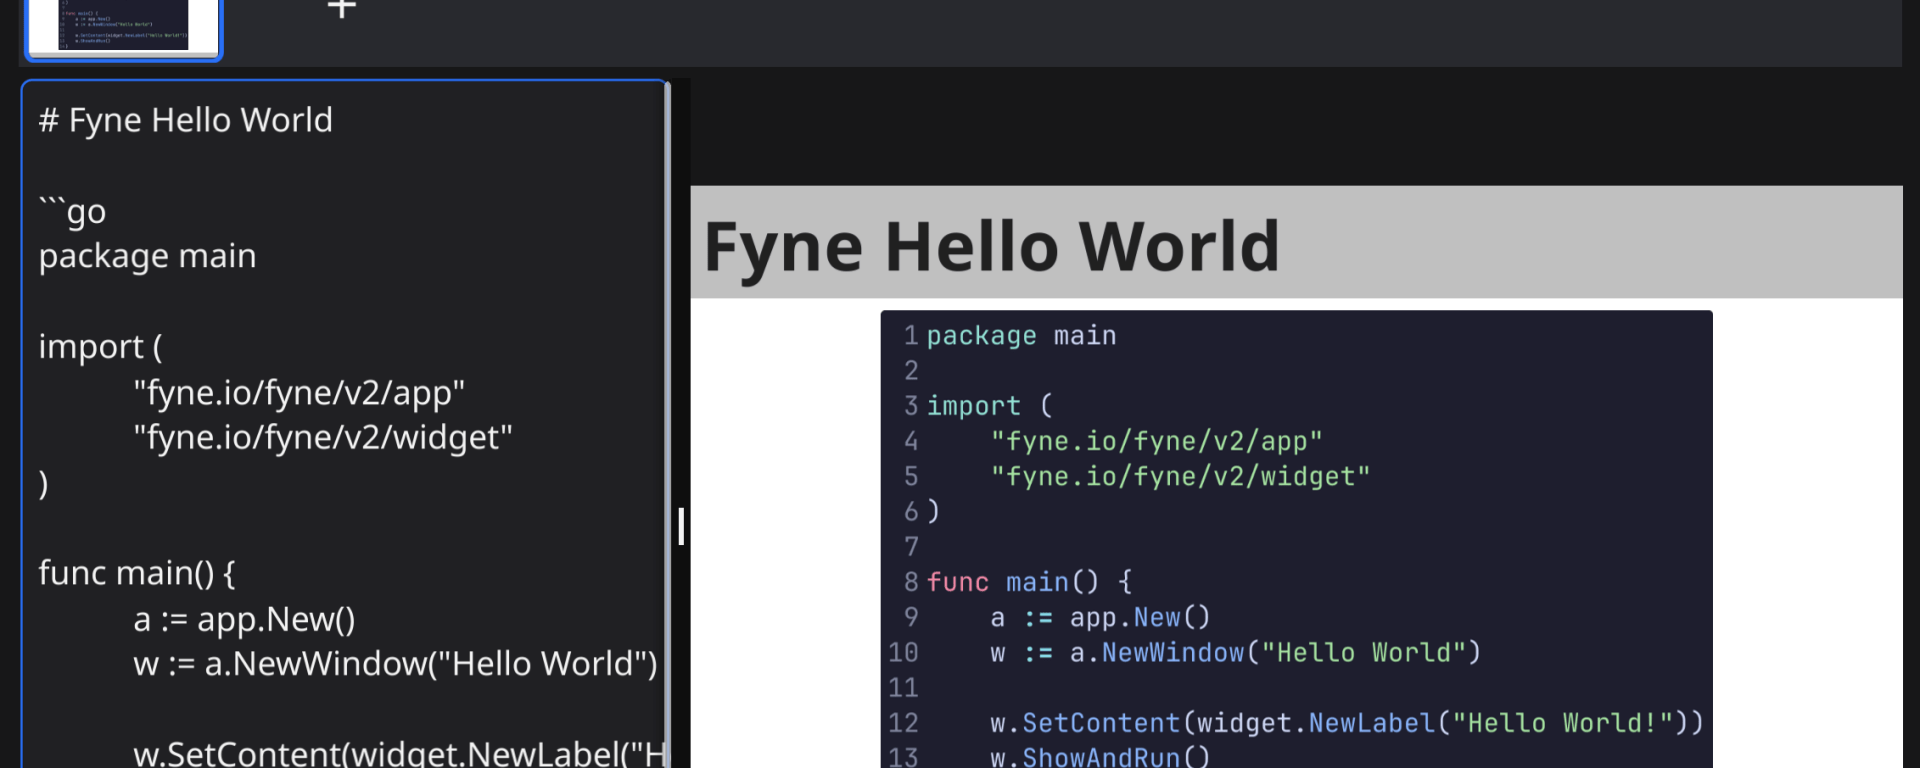Click 'func main()' in the preview code
Image resolution: width=1920 pixels, height=768 pixels.
coord(1012,582)
